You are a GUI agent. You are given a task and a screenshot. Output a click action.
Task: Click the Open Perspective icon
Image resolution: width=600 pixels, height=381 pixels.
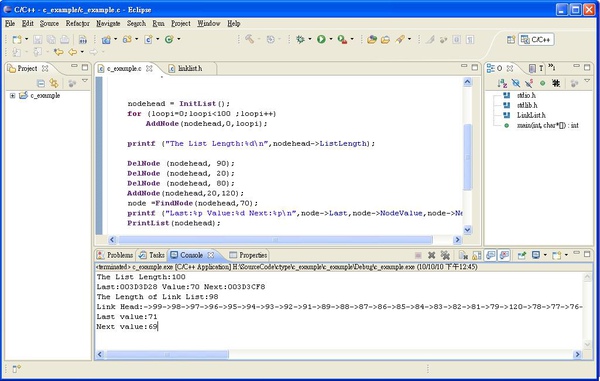(x=510, y=39)
